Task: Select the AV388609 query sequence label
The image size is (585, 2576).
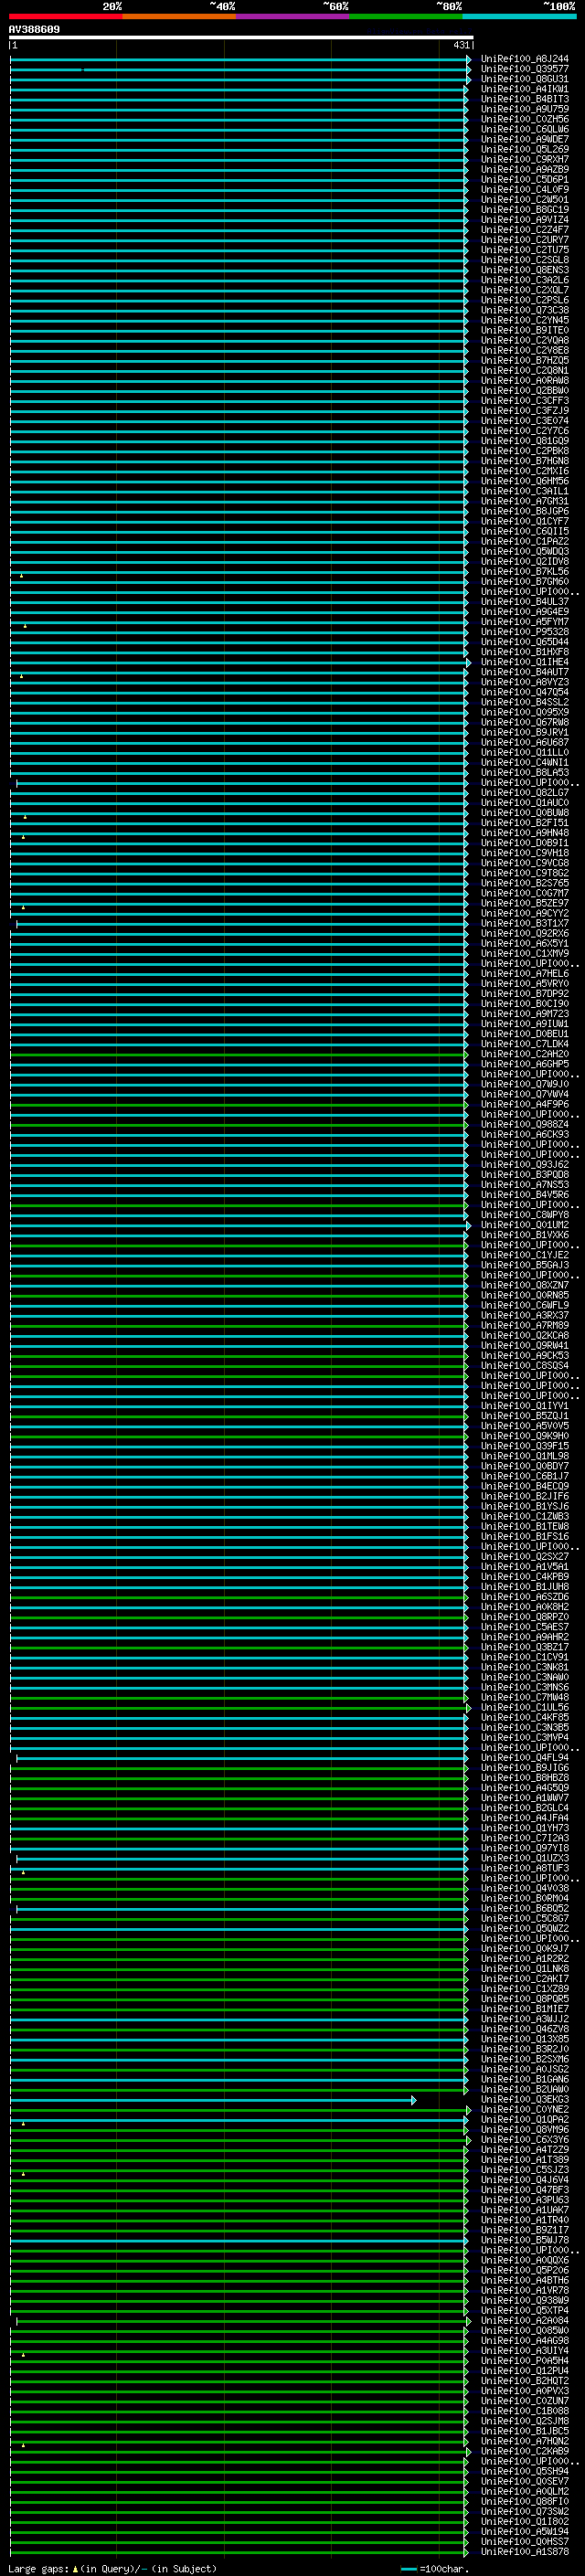Action: 34,29
